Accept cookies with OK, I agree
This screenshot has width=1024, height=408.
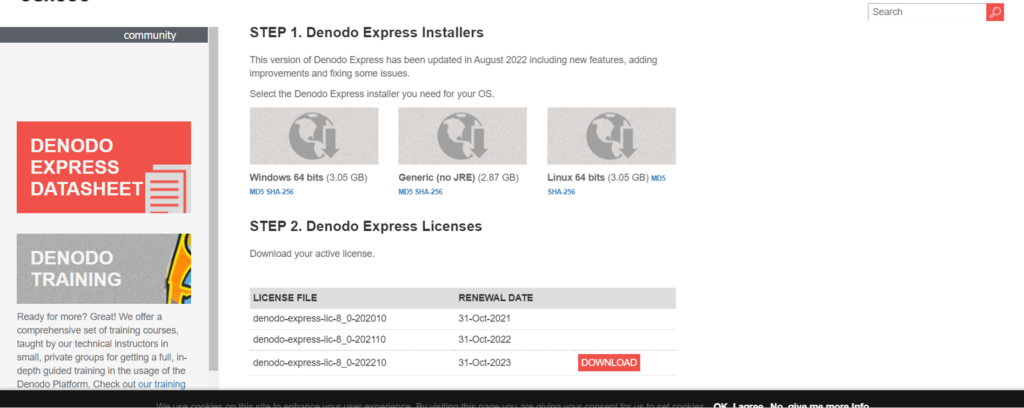(x=737, y=405)
